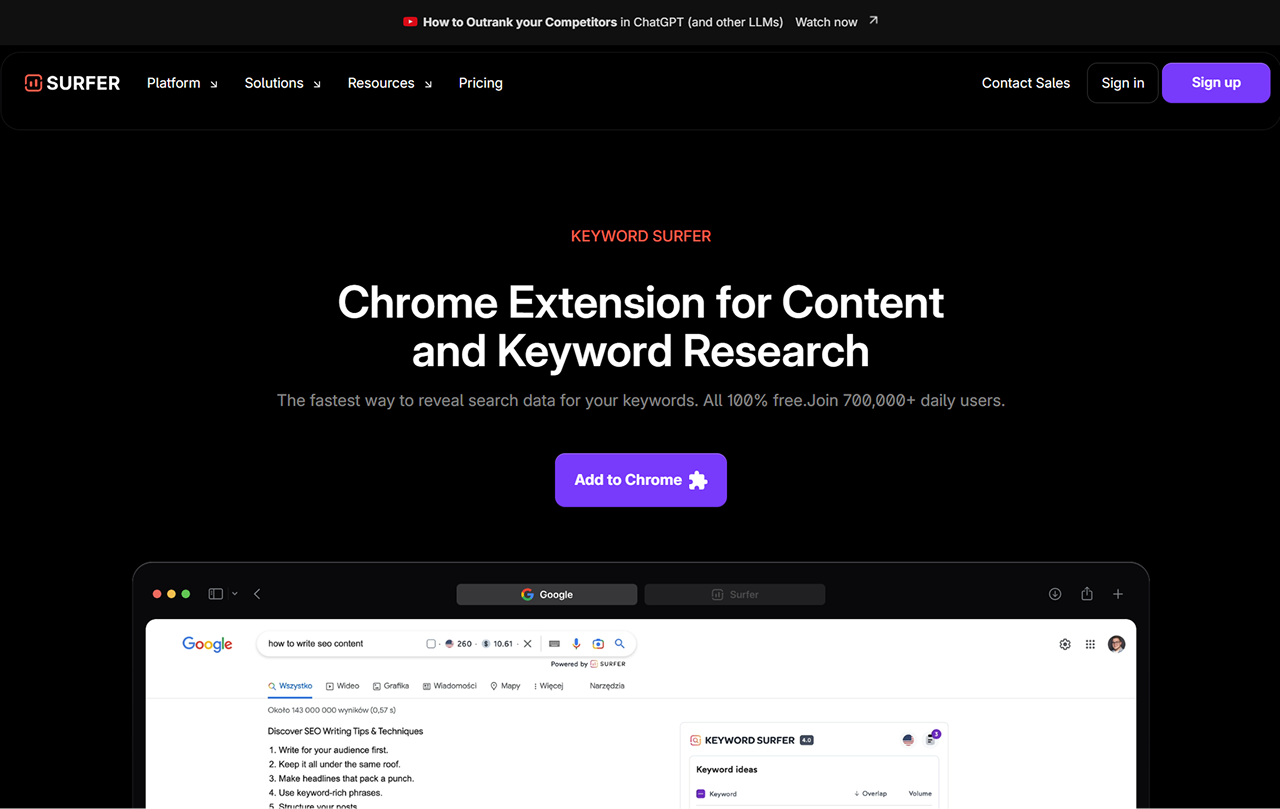The height and width of the screenshot is (809, 1280).
Task: Click the purple Sign up button
Action: point(1215,83)
